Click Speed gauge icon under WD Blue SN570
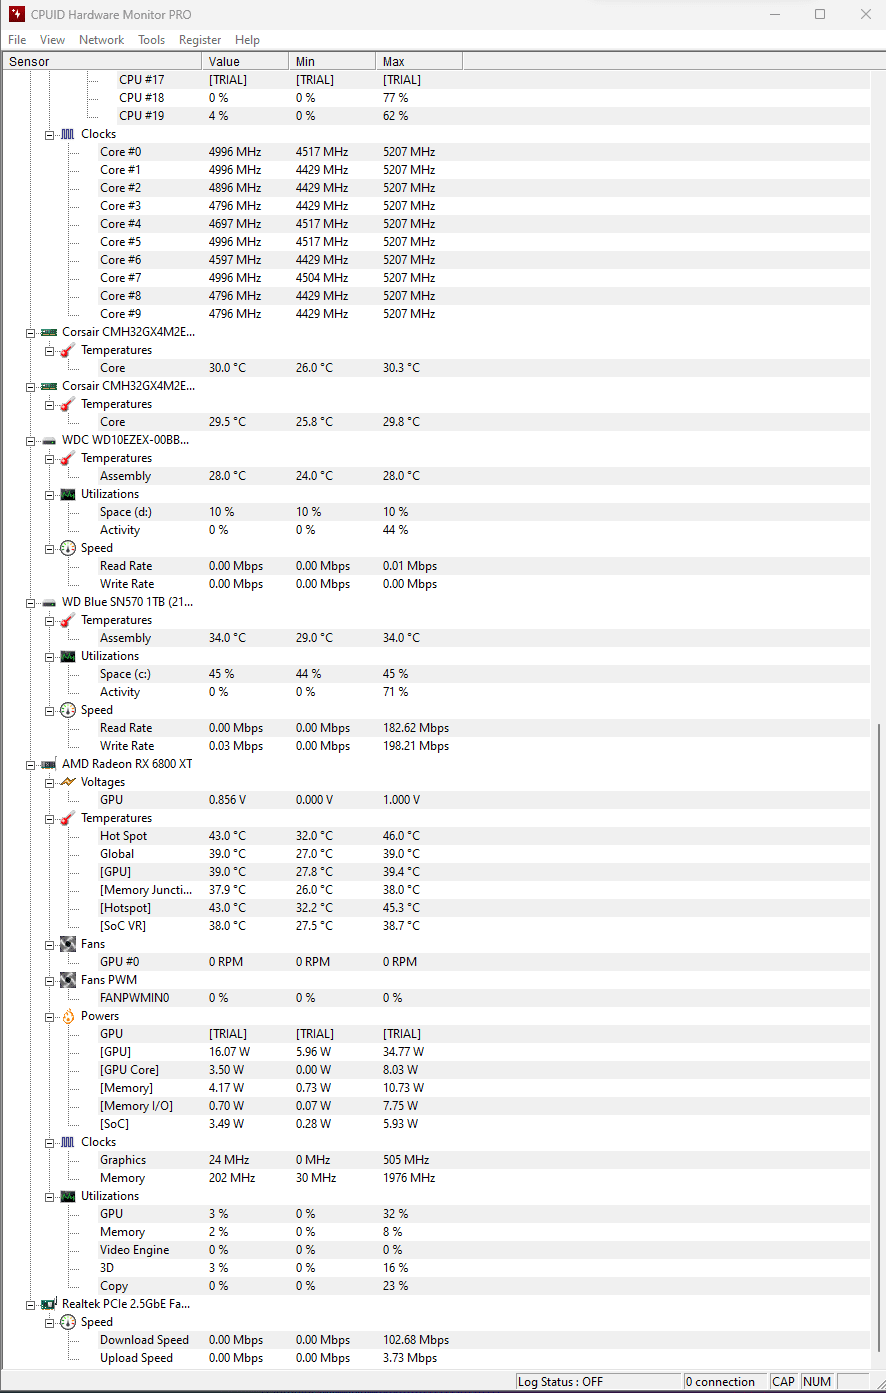886x1393 pixels. (x=67, y=710)
